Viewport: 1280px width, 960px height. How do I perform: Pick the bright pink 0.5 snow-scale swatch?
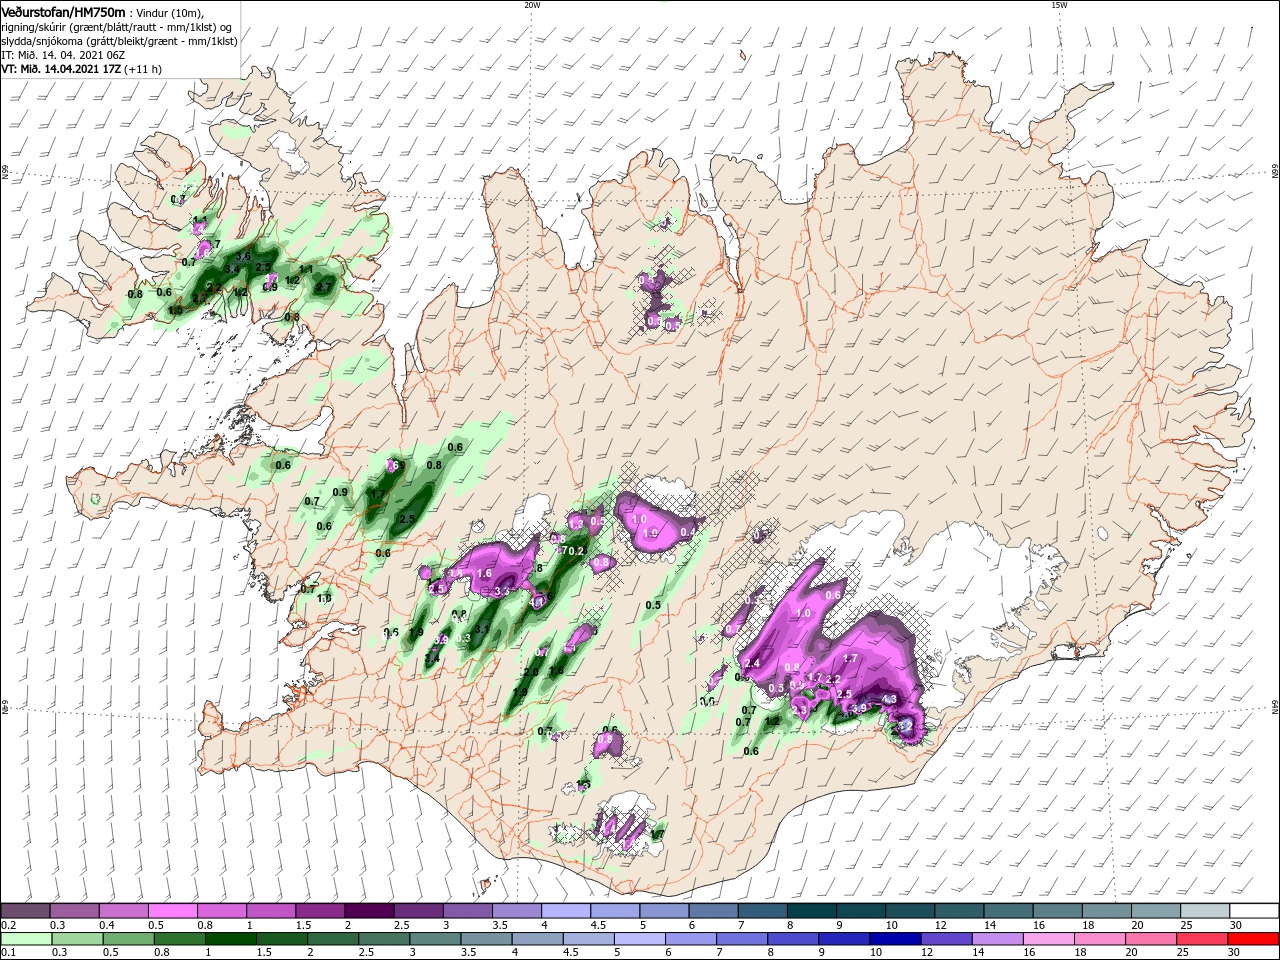pyautogui.click(x=173, y=910)
